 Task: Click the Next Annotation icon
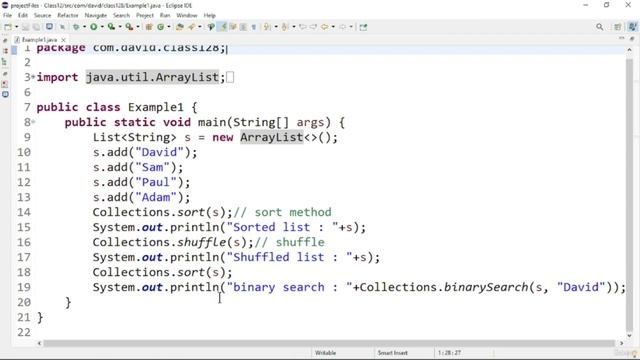(x=267, y=27)
